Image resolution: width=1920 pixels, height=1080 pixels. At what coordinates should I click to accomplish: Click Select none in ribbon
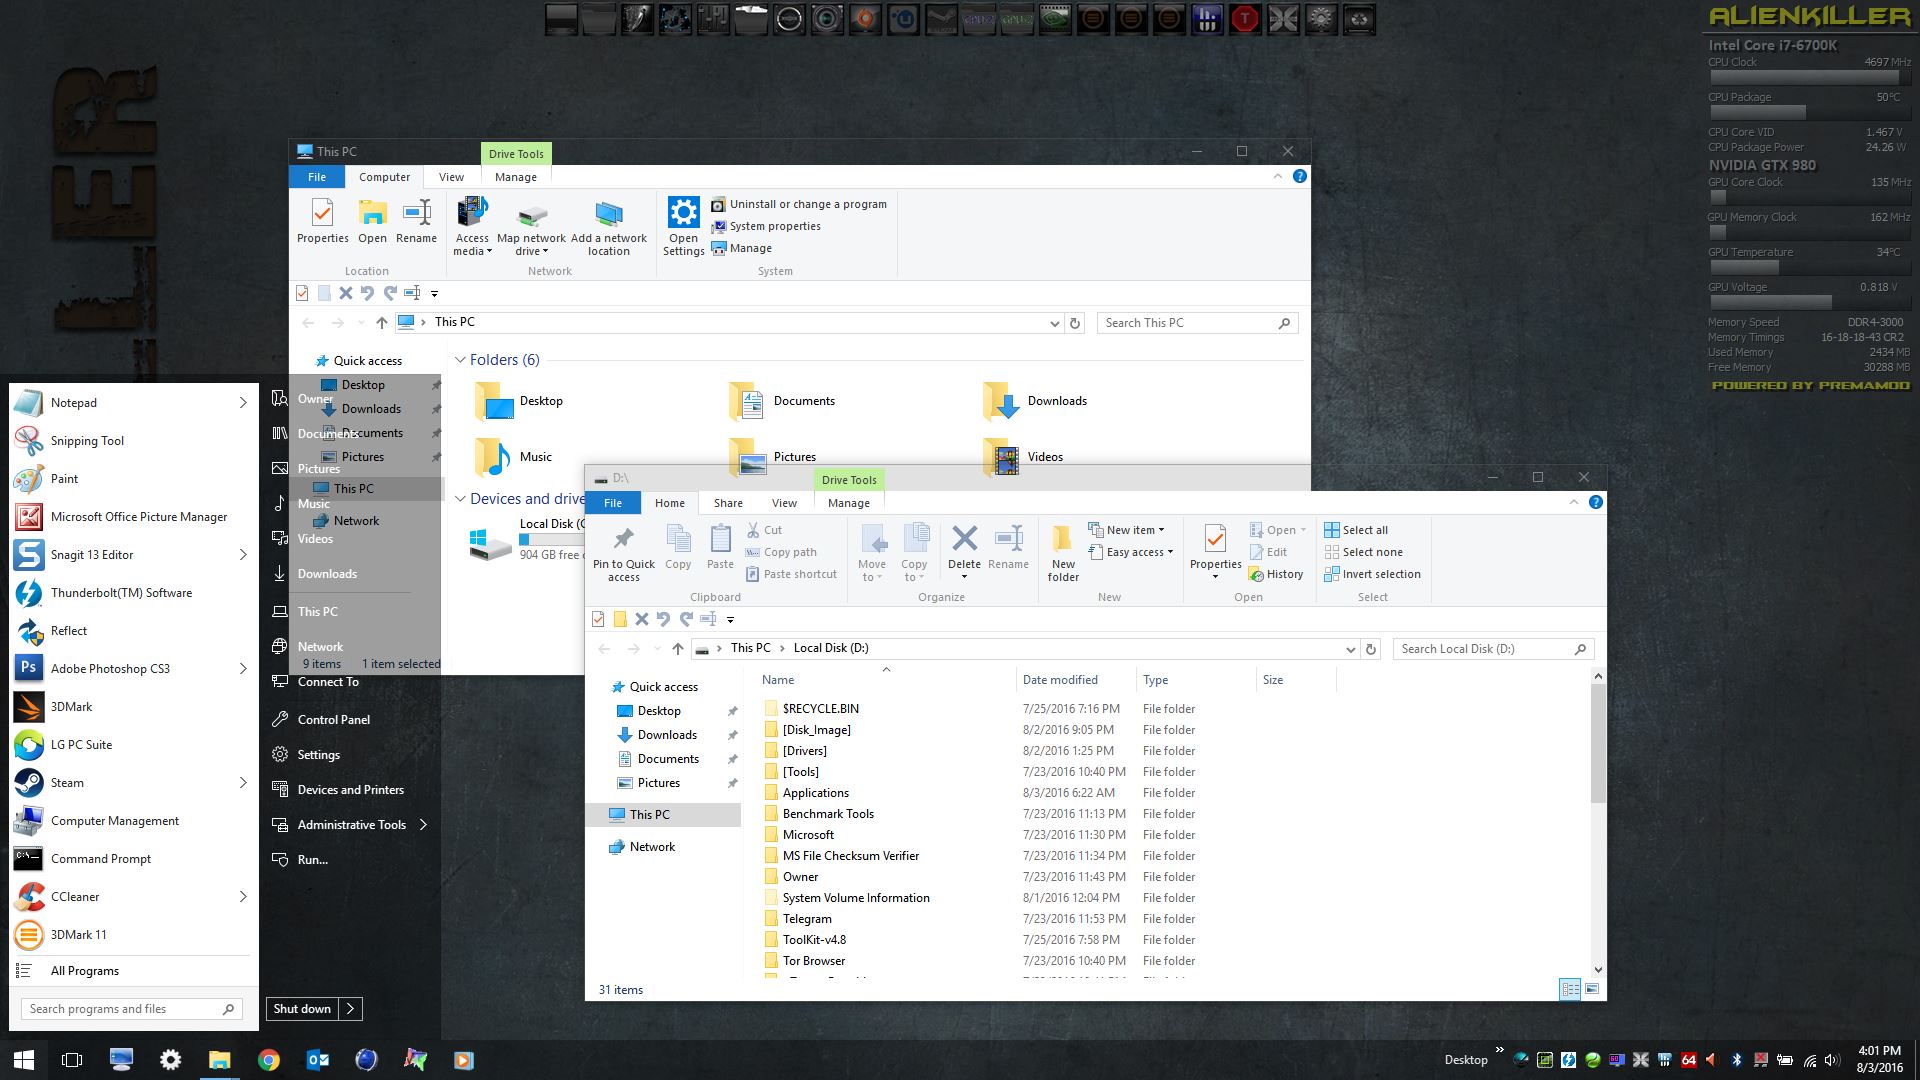tap(1363, 552)
